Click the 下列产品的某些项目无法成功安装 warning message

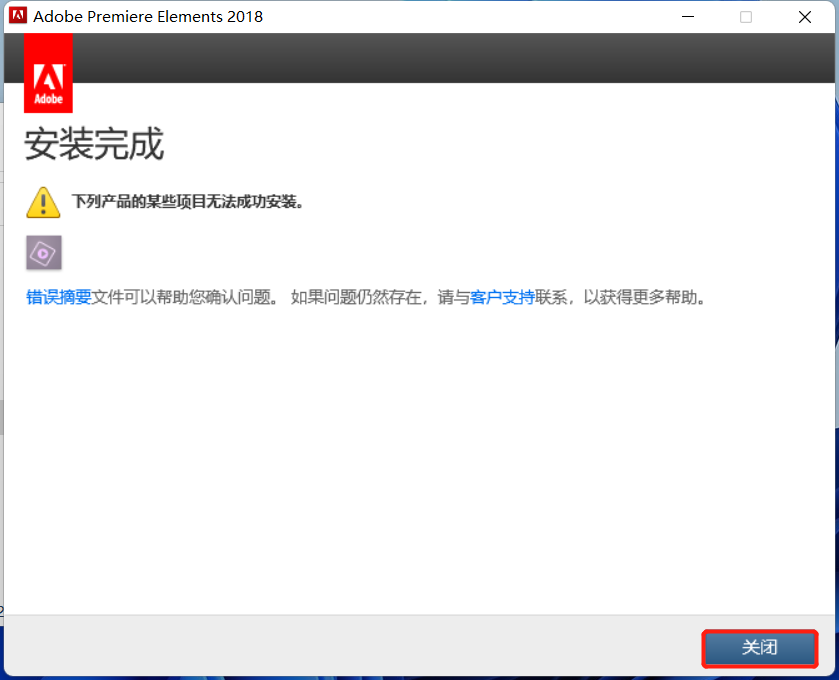[187, 201]
